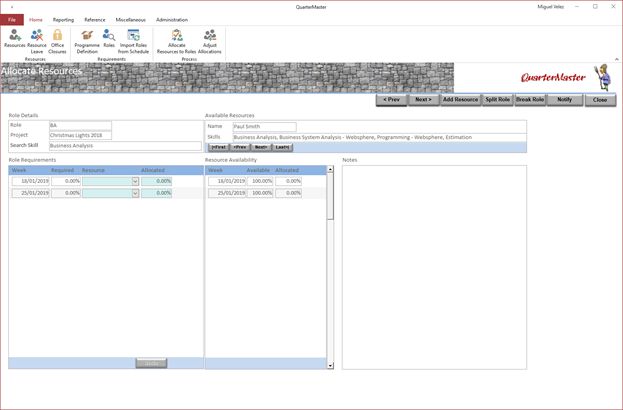
Task: Click Availability Allocated 0.00% for 25/01/2019
Action: (x=288, y=193)
